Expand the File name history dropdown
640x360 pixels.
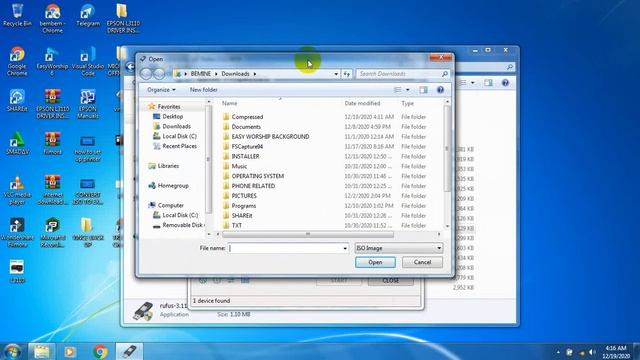pos(345,248)
